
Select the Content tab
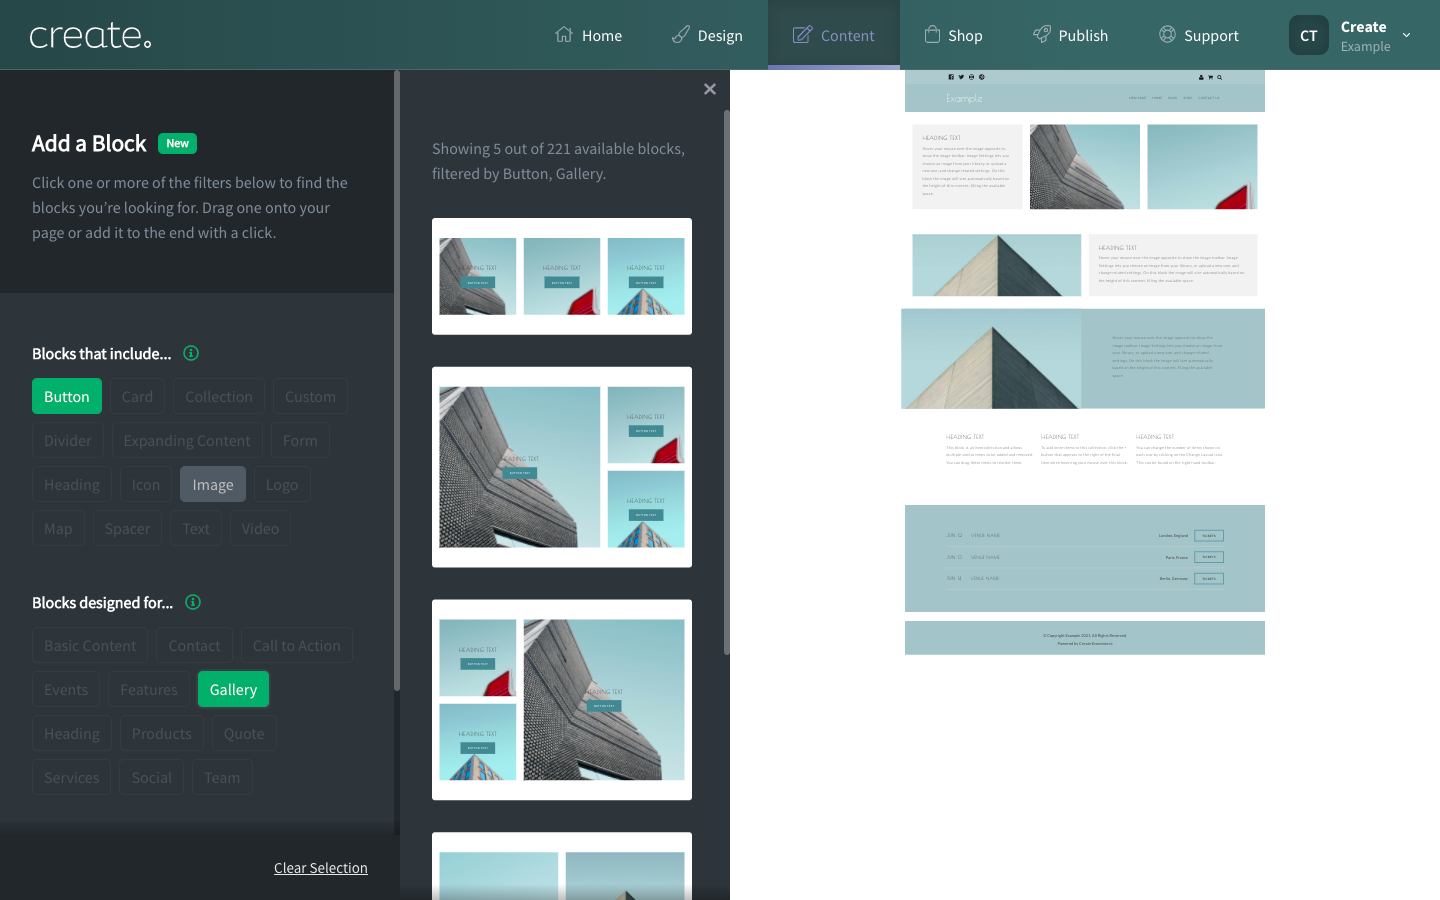pos(834,35)
